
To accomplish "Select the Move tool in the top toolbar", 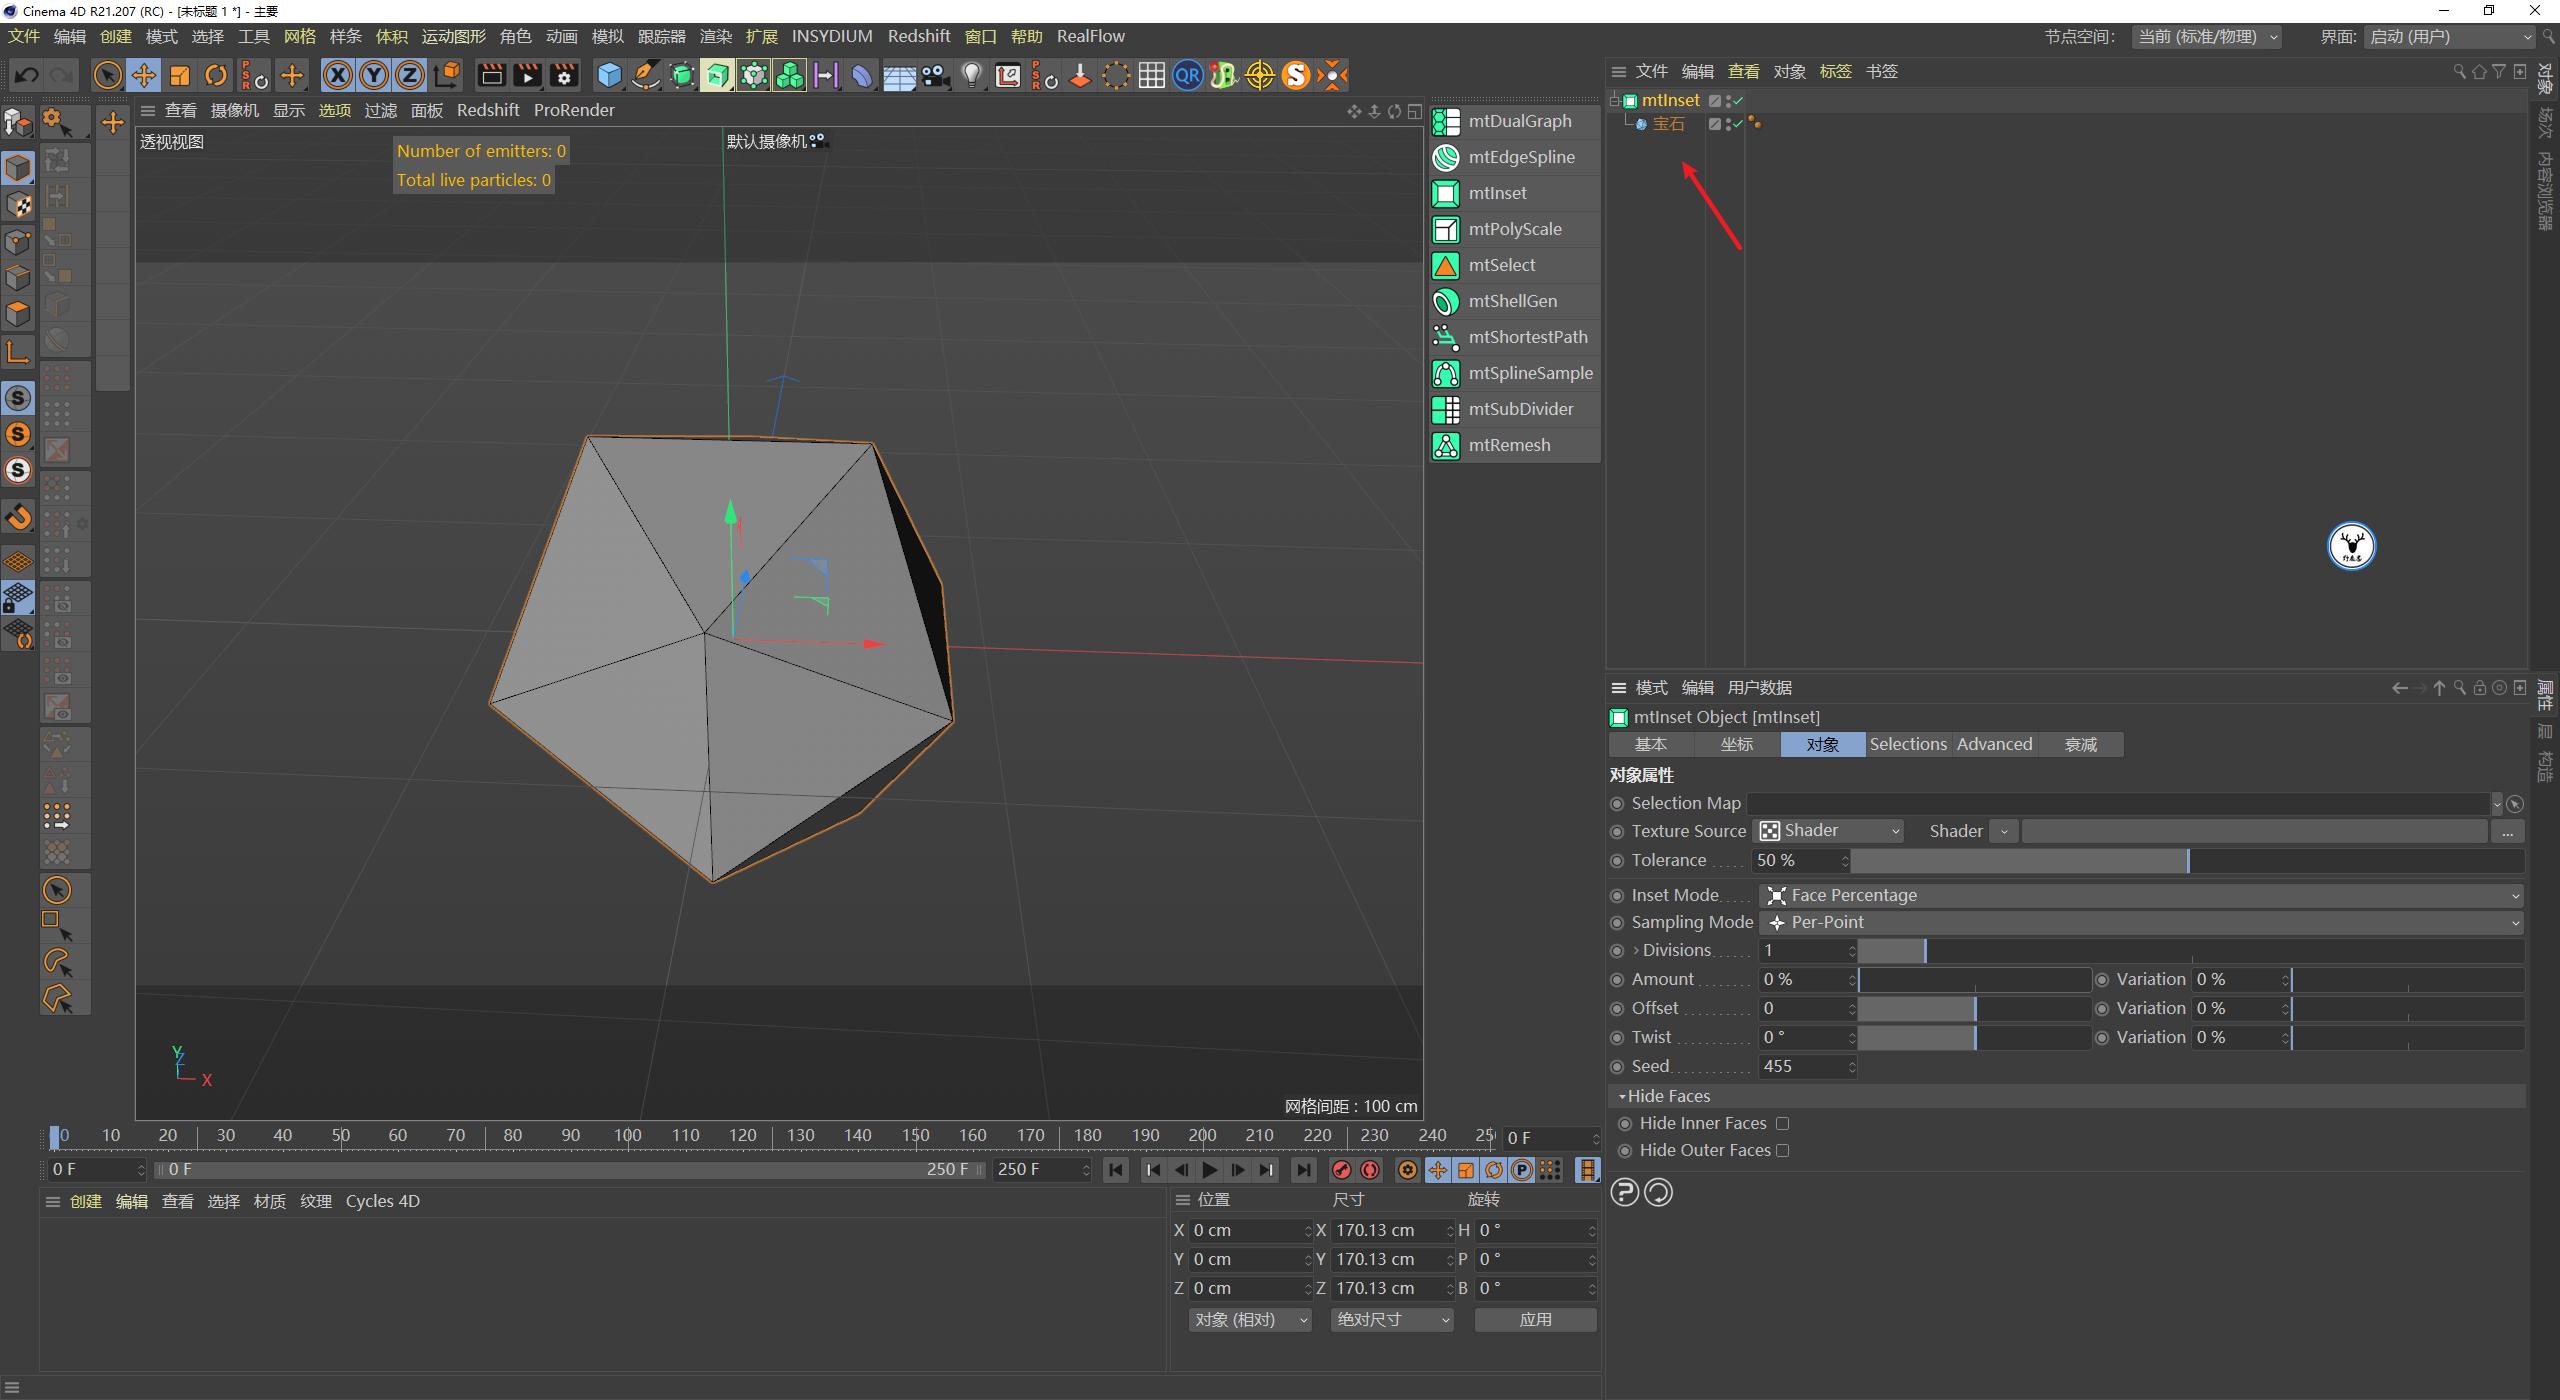I will click(x=143, y=75).
